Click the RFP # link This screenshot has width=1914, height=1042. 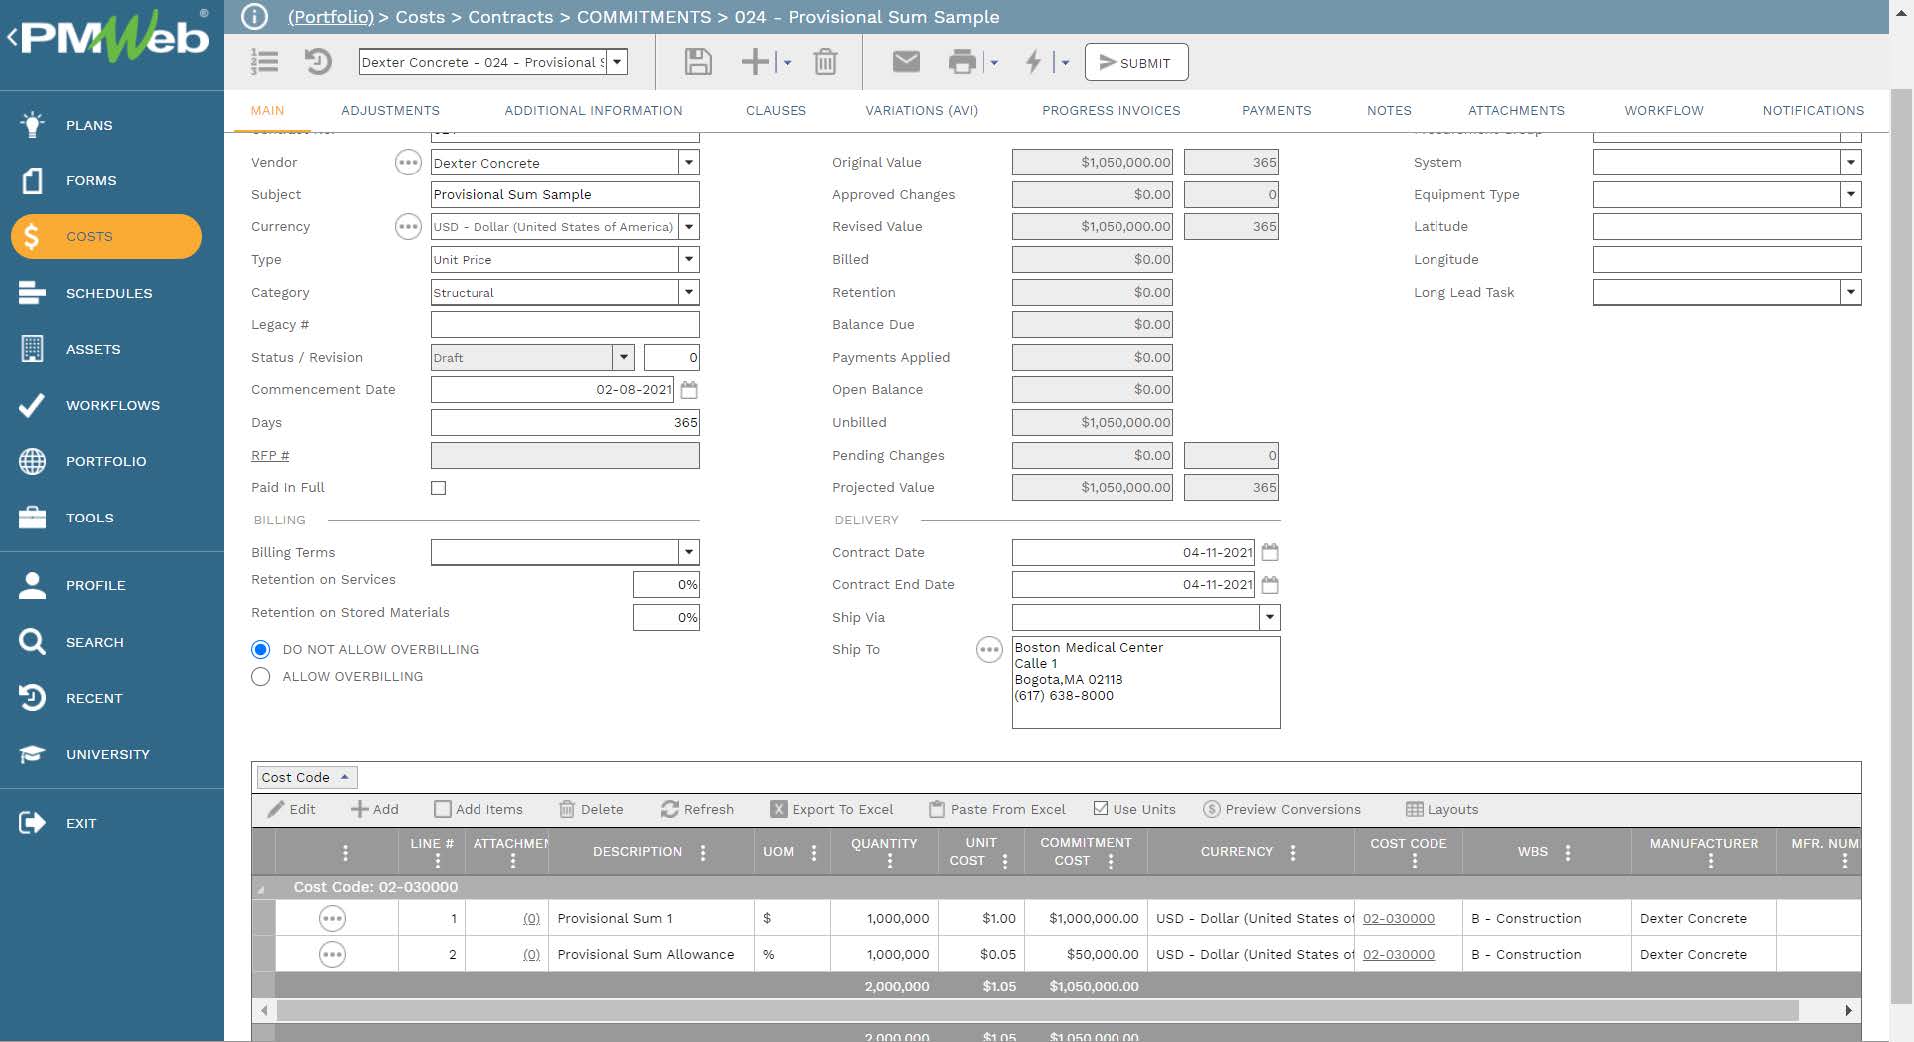point(270,455)
